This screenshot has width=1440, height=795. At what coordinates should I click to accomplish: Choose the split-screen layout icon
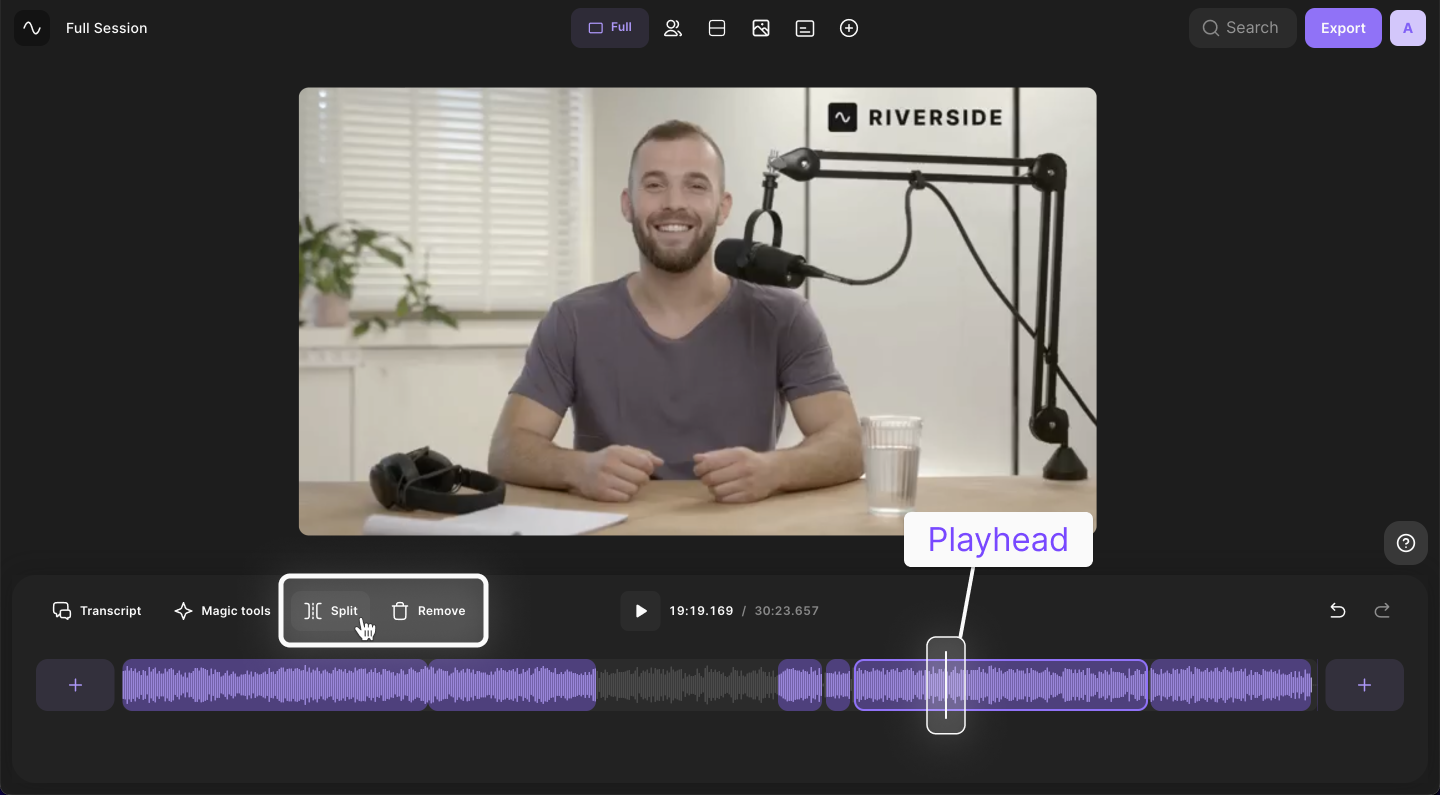(717, 28)
